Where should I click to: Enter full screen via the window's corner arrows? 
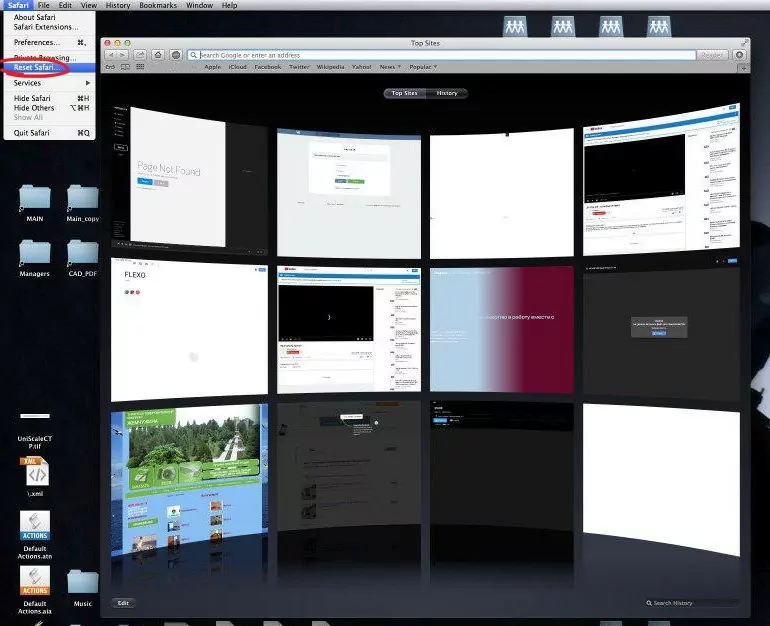coord(745,43)
